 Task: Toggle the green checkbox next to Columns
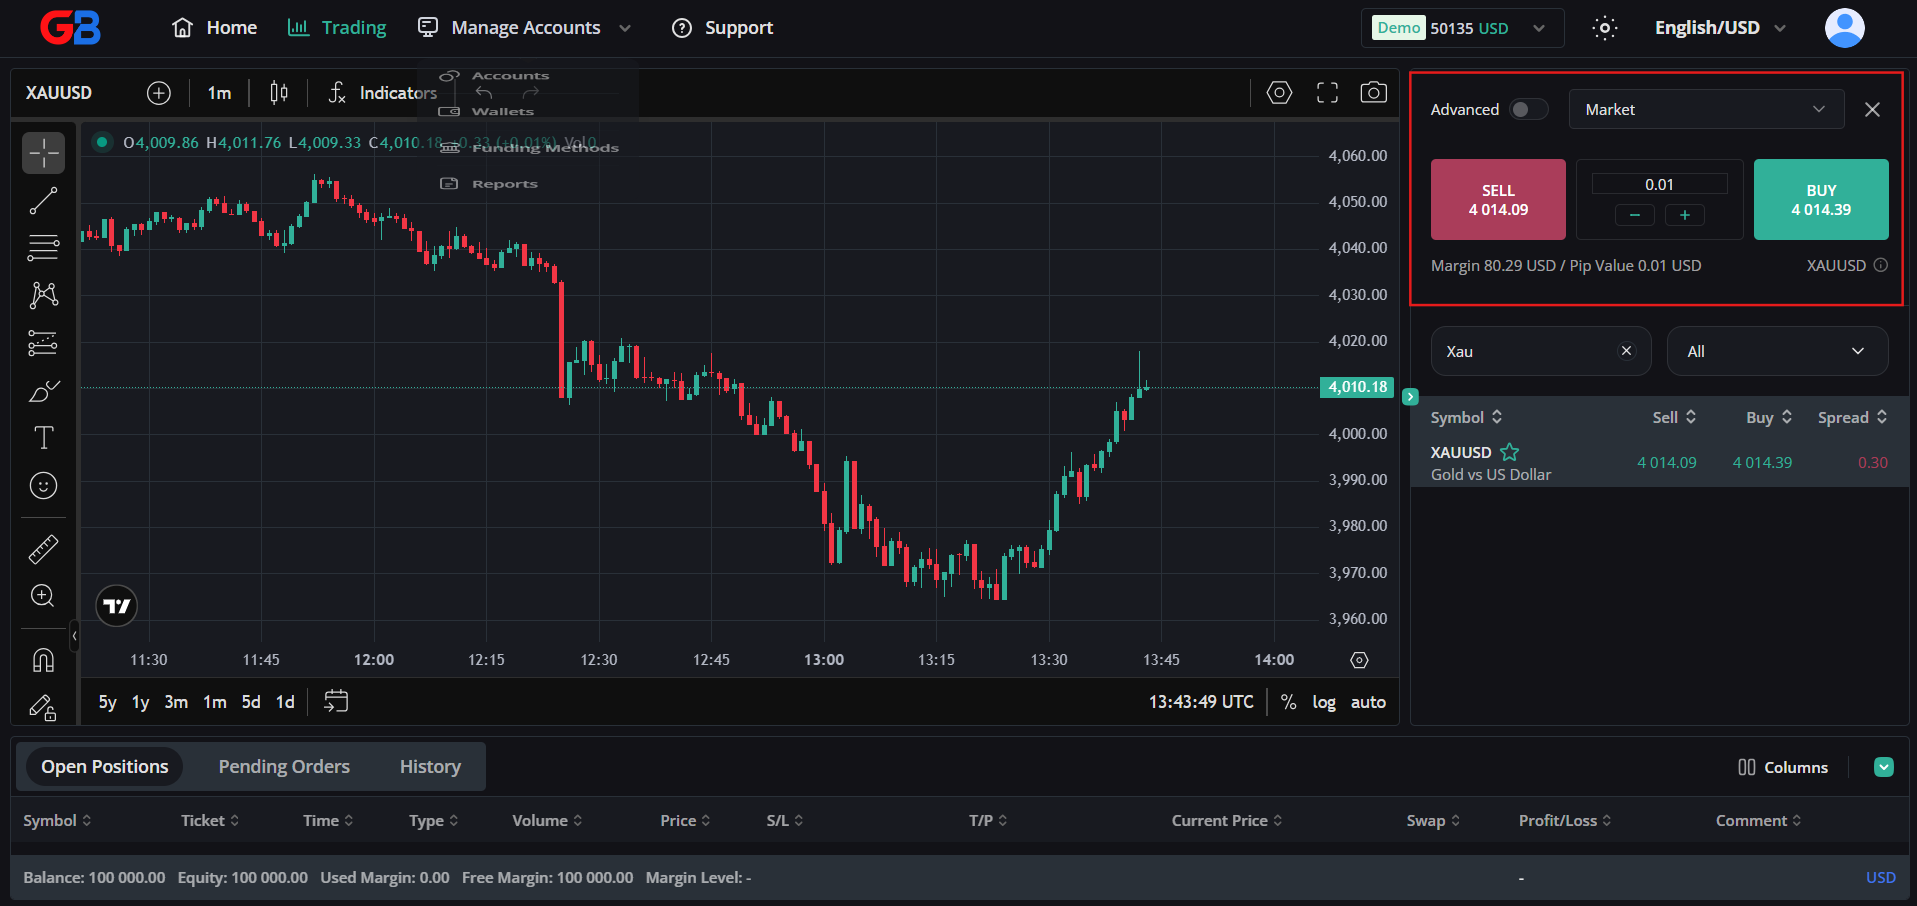(x=1884, y=767)
